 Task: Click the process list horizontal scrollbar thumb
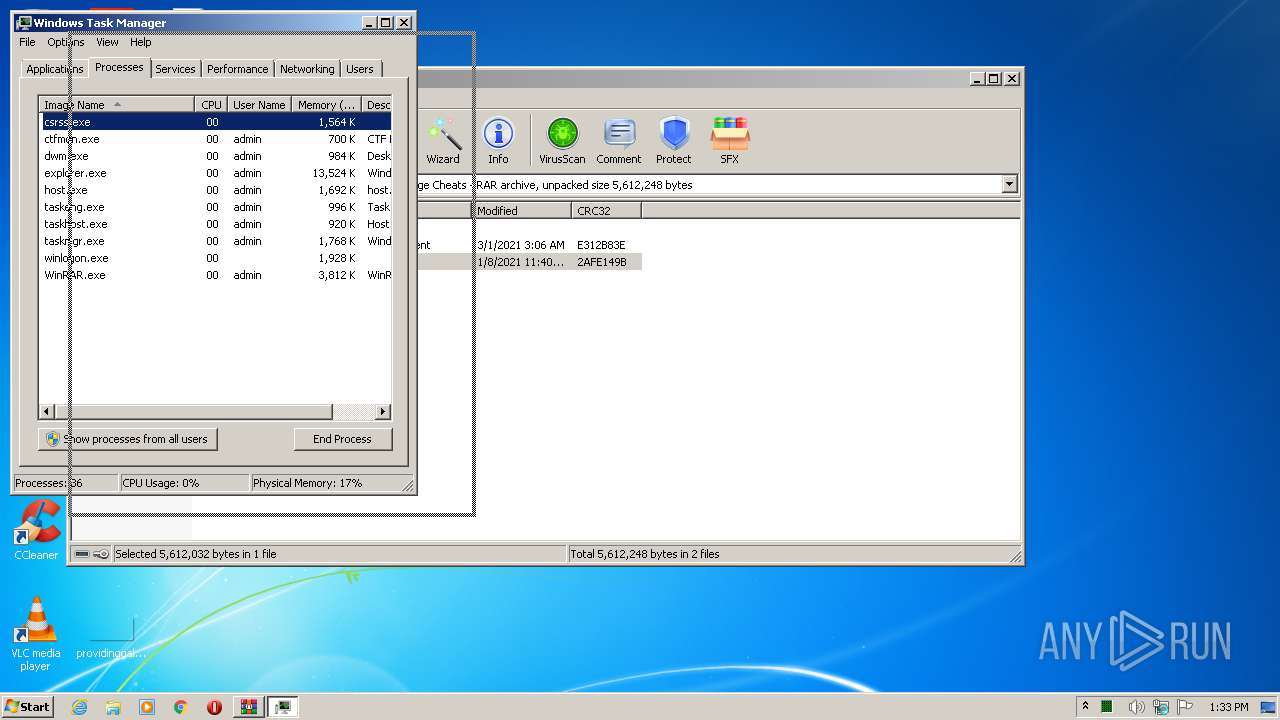[193, 412]
